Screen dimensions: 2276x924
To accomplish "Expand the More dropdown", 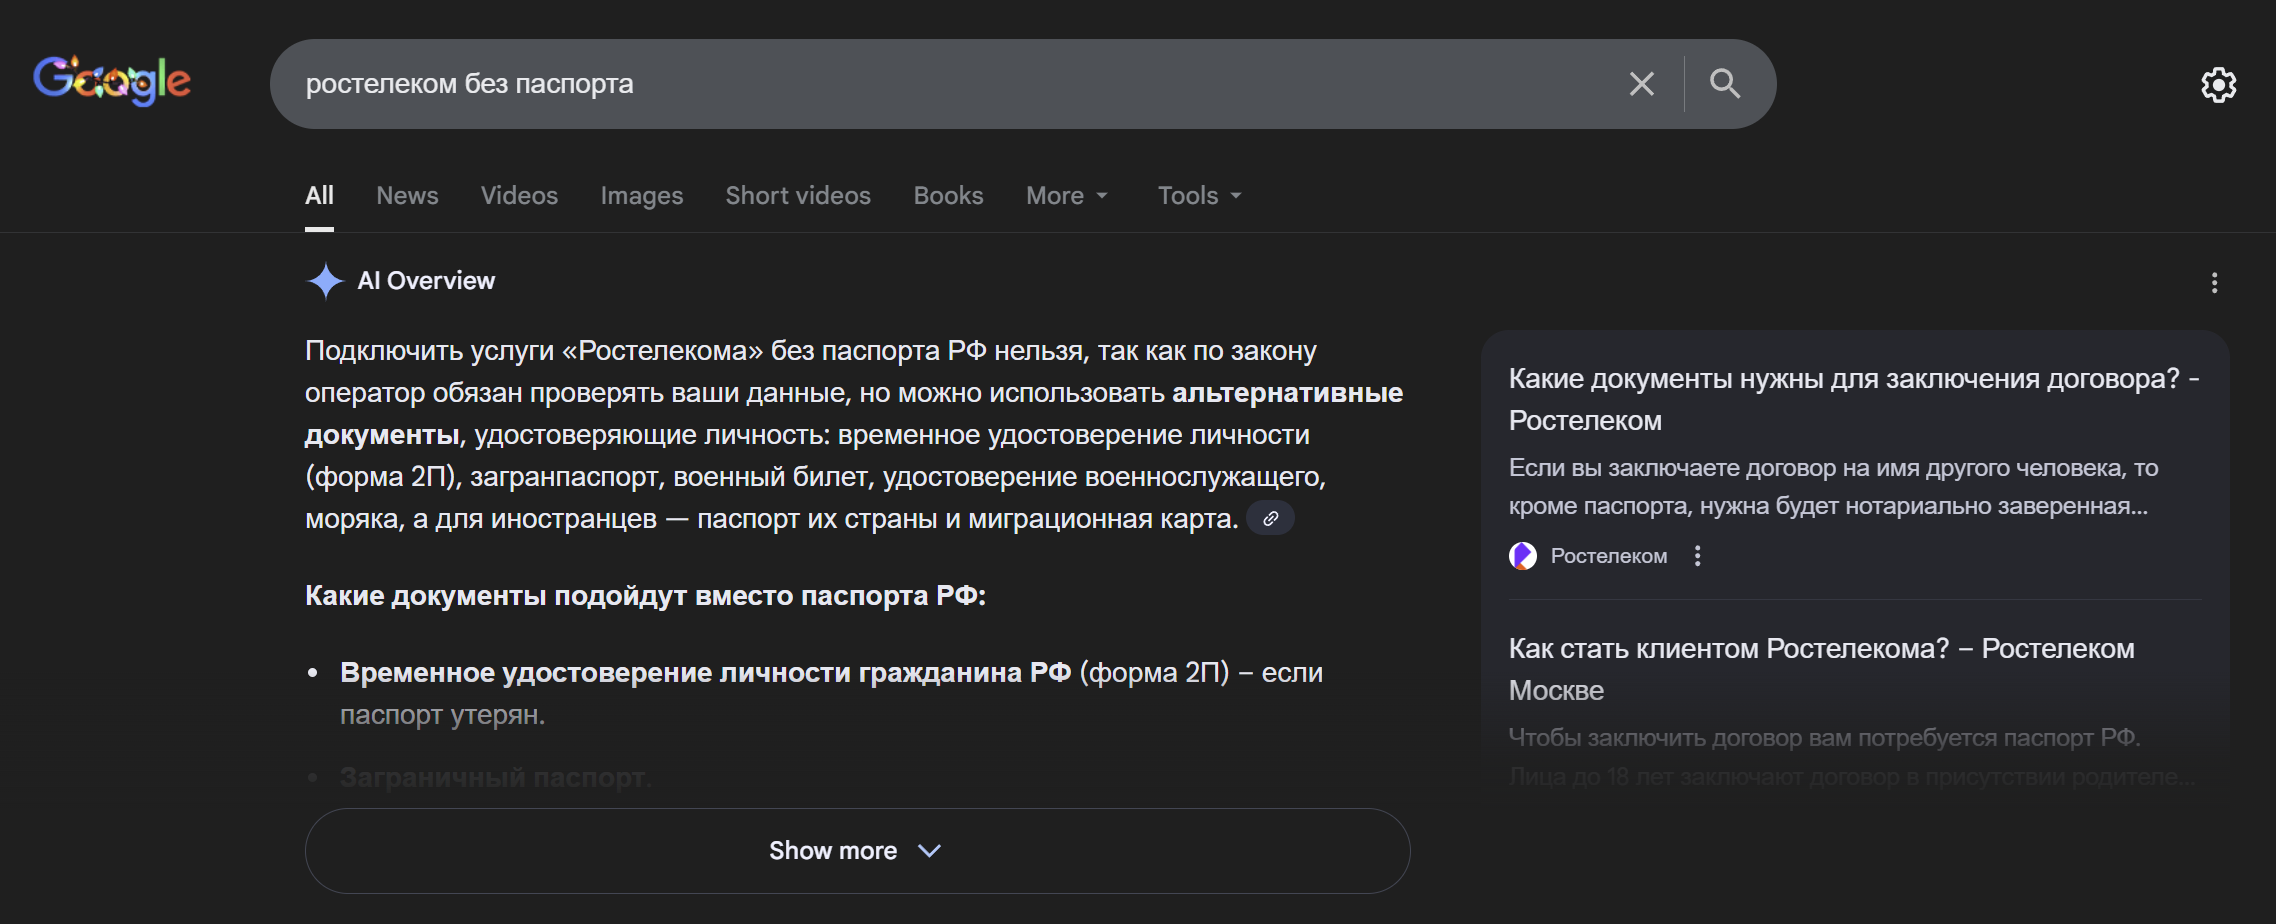I will (x=1066, y=196).
